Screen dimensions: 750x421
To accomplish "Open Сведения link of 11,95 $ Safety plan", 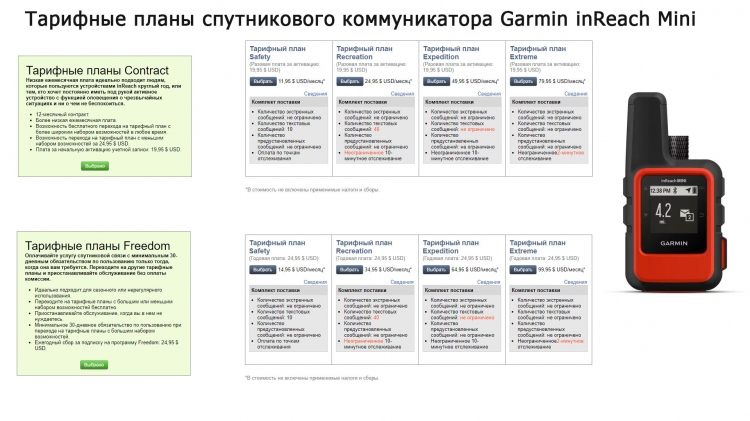I will point(316,94).
